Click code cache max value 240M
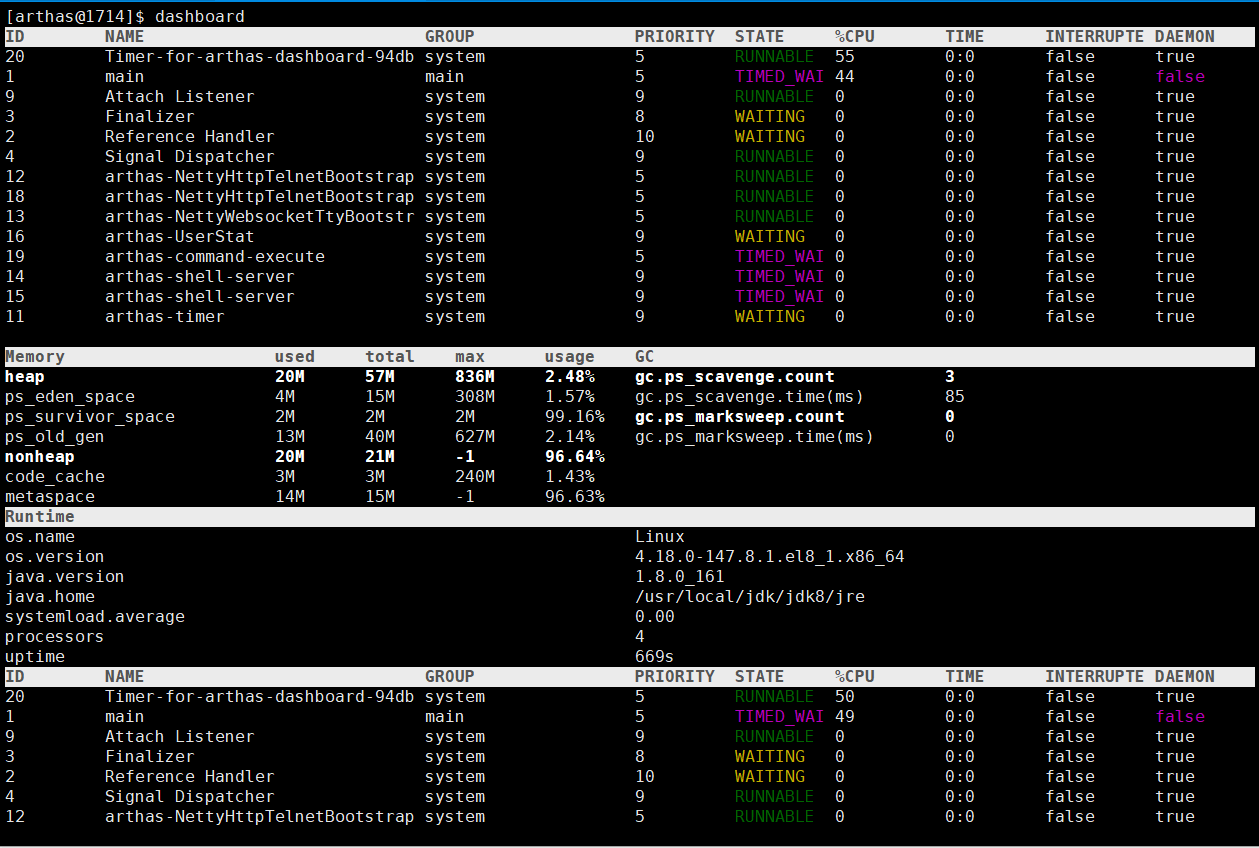The height and width of the screenshot is (848, 1259). pos(475,477)
